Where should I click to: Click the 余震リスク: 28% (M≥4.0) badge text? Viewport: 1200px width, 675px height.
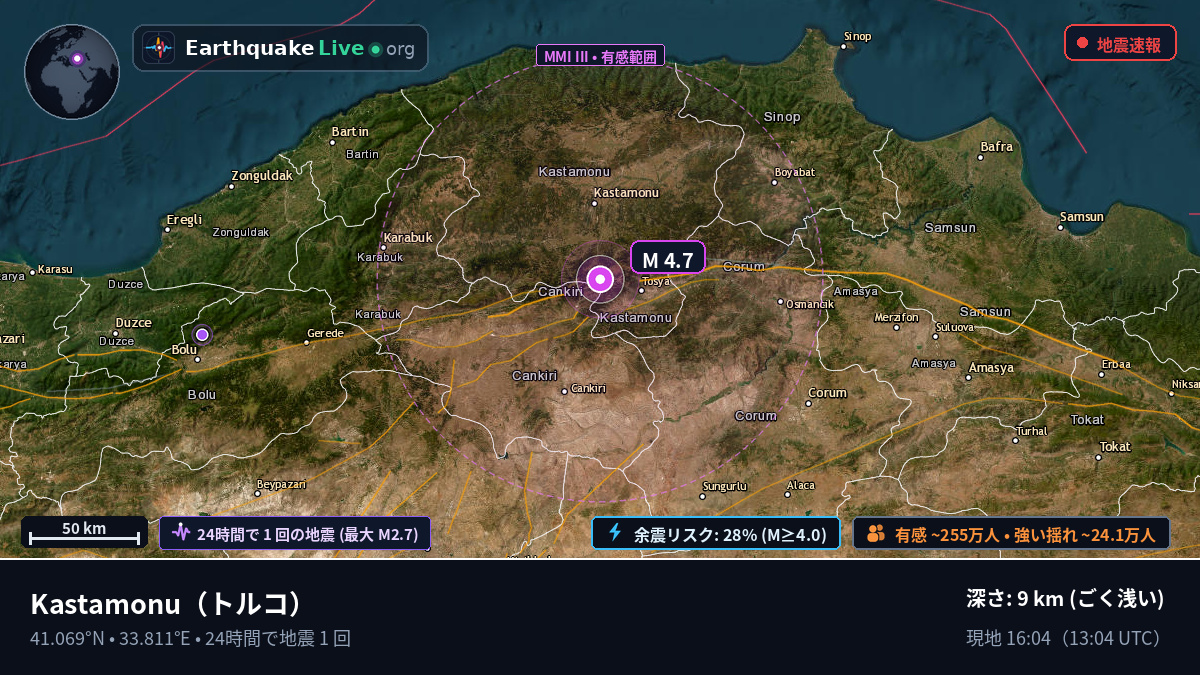pos(730,534)
